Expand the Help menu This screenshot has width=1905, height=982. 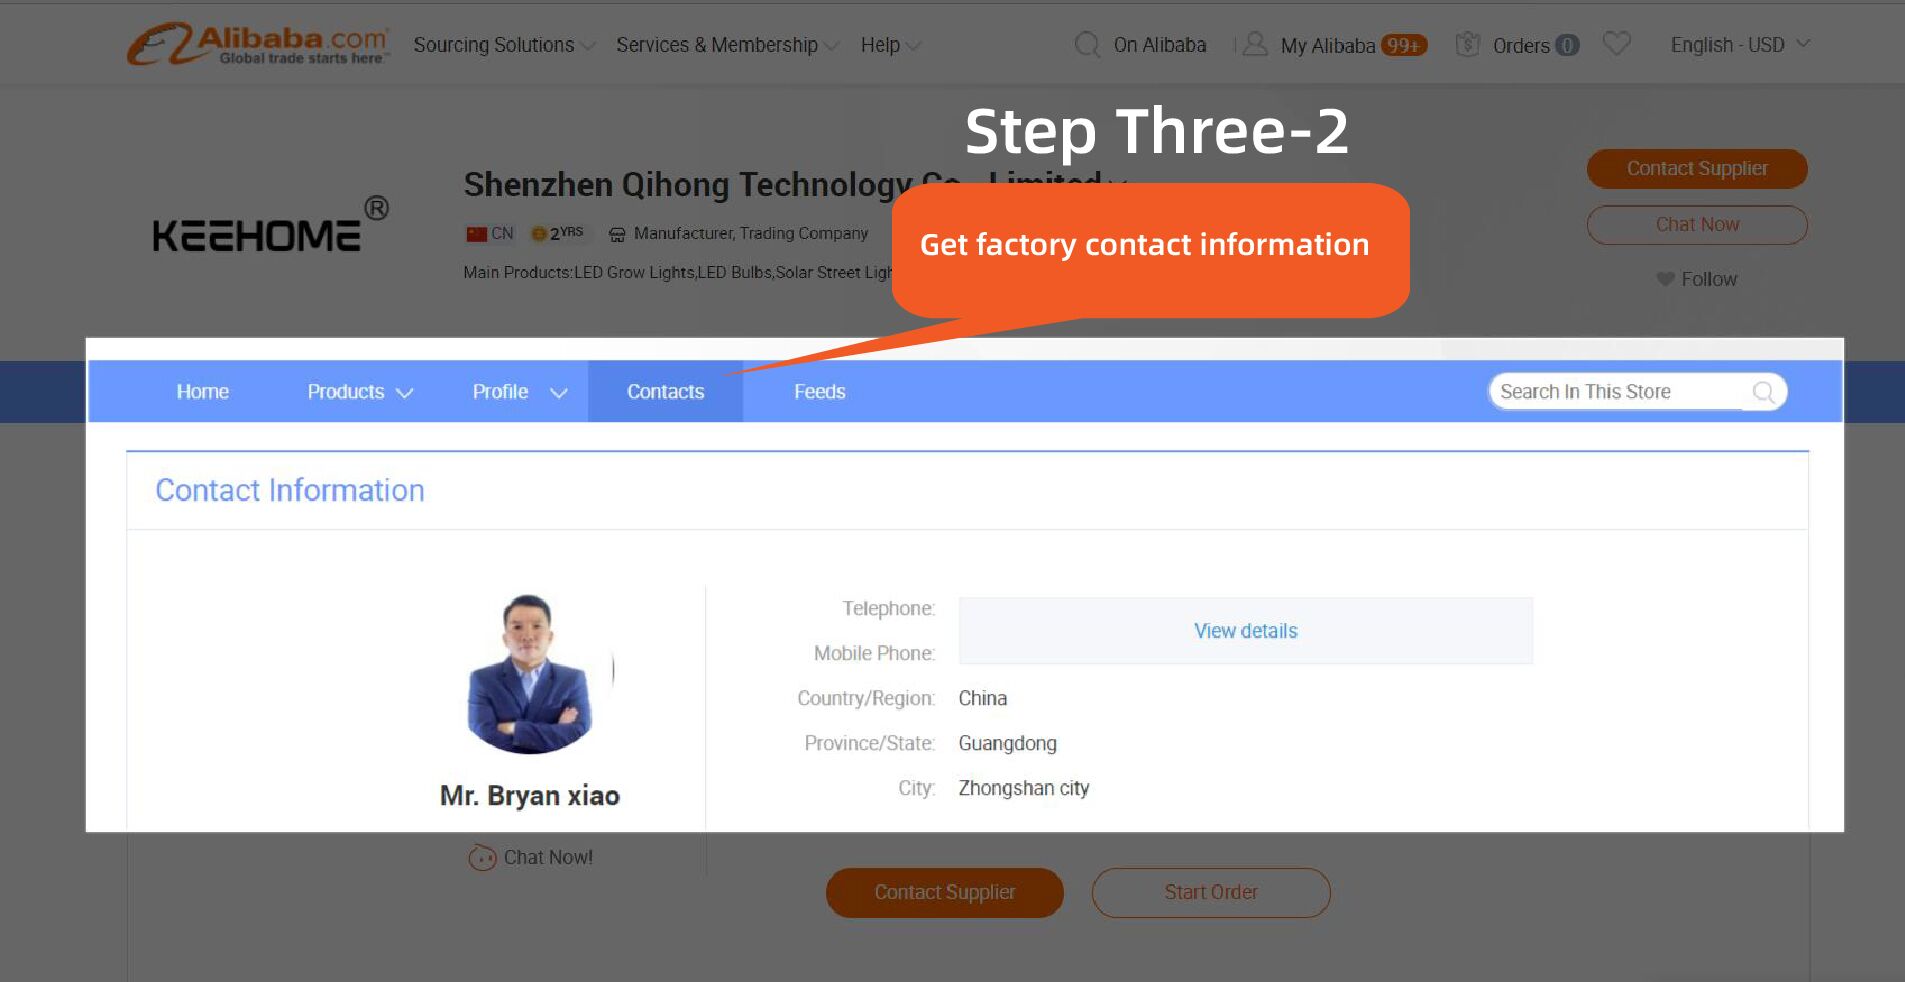[890, 45]
